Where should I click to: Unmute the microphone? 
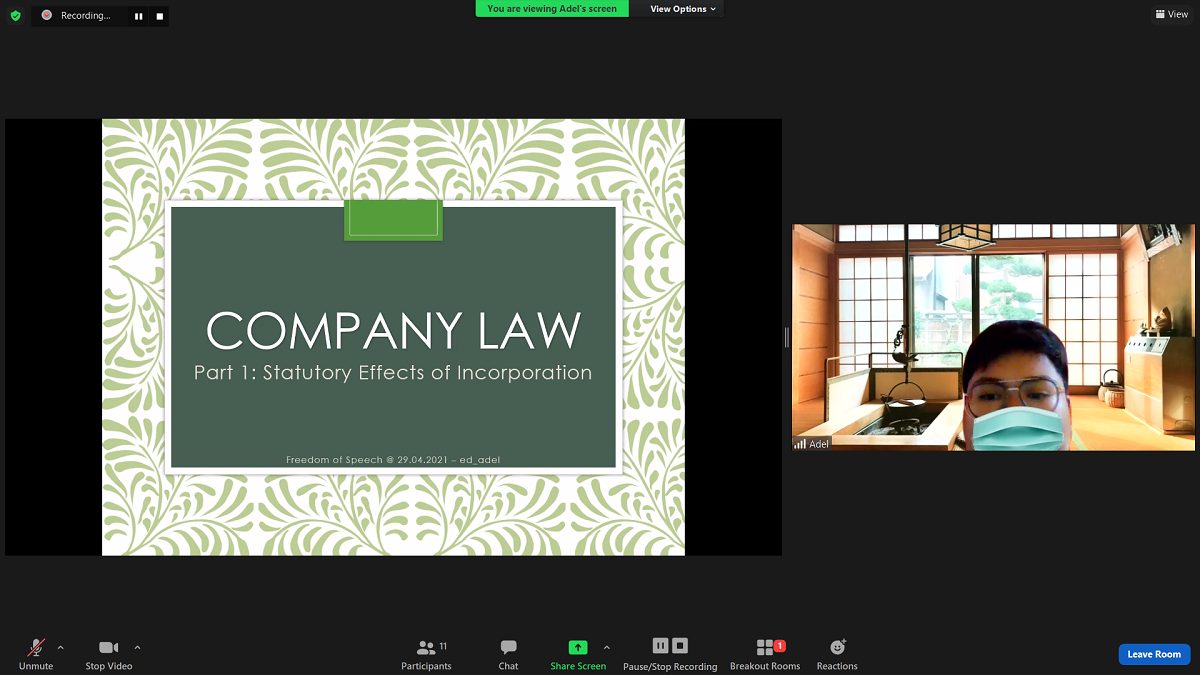36,654
